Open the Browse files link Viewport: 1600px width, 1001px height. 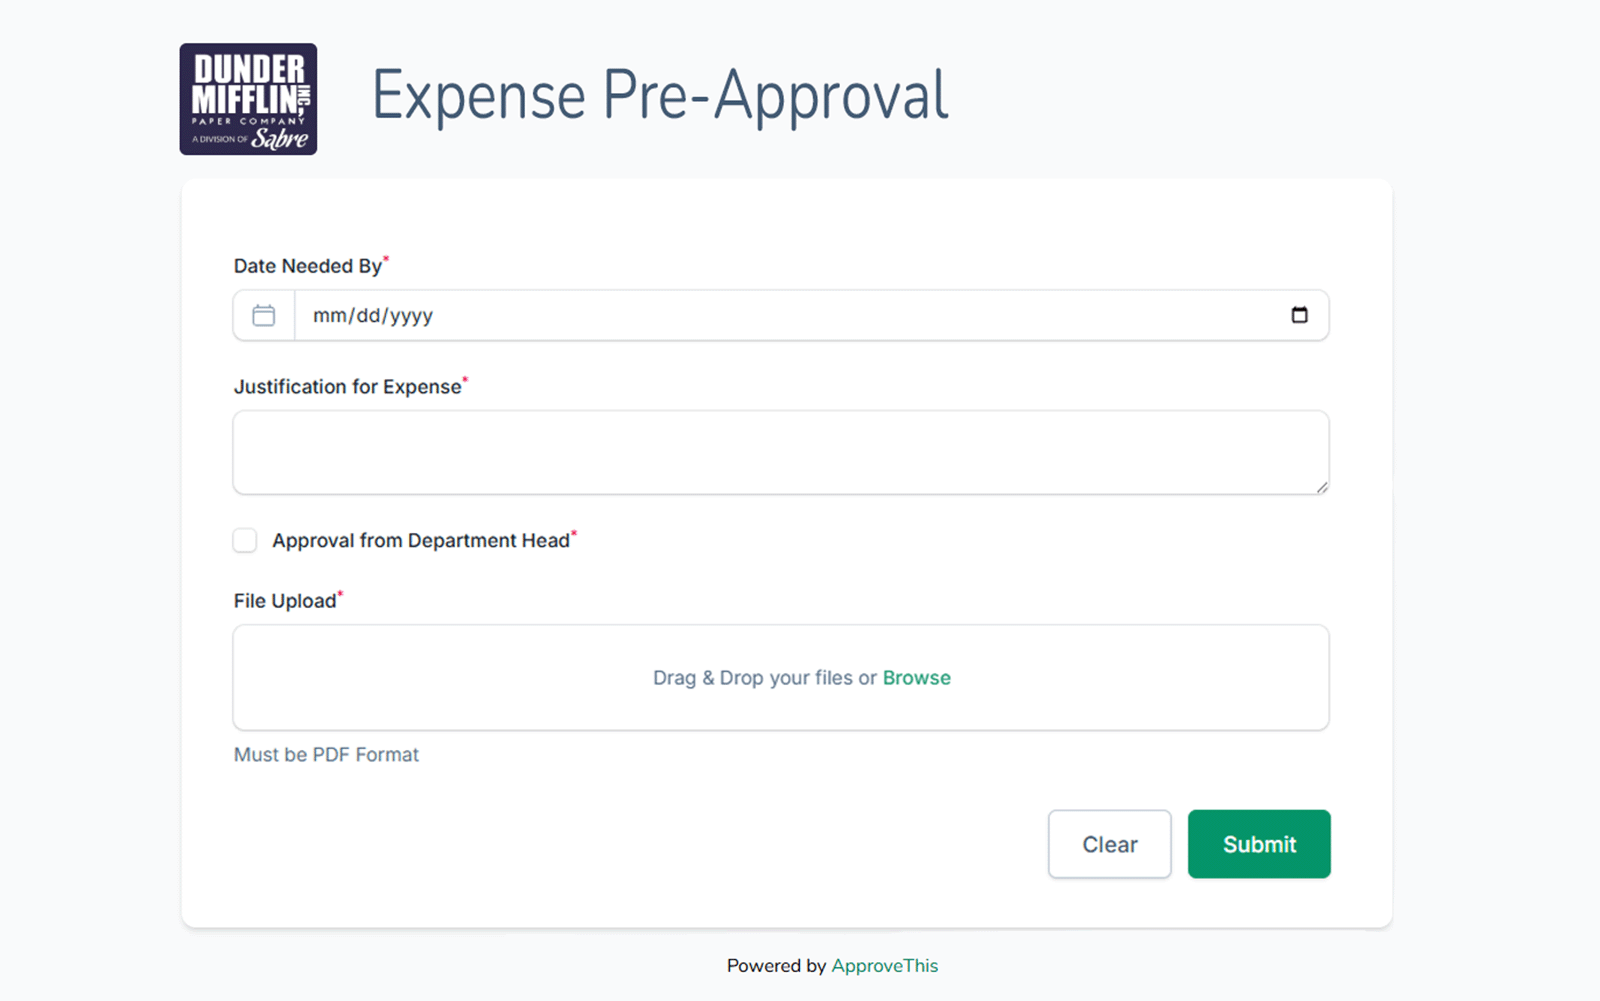(916, 678)
